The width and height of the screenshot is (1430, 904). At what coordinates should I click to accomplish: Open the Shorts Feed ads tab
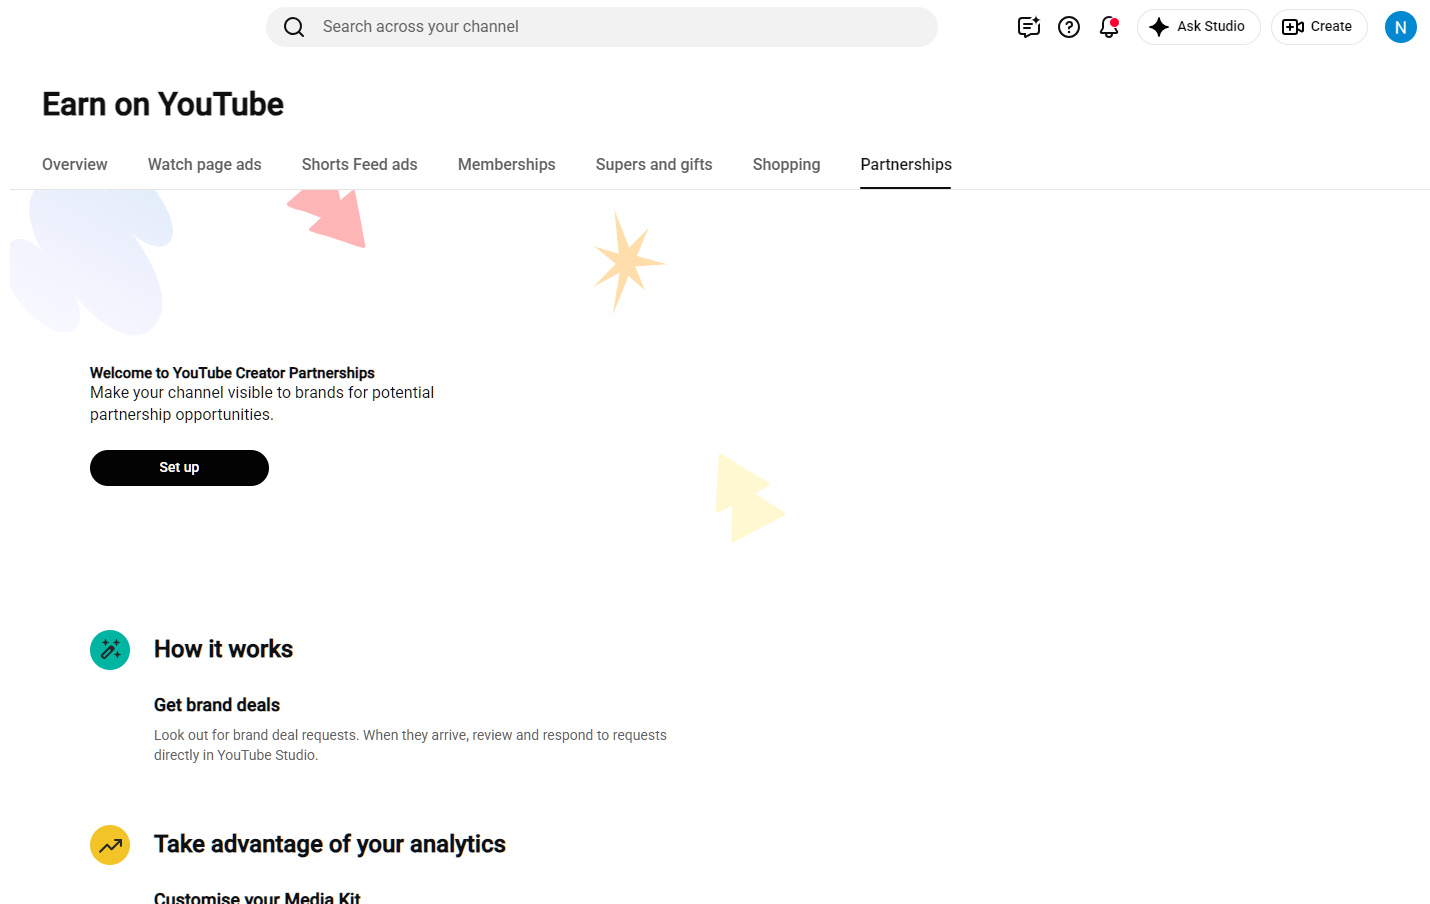(360, 165)
